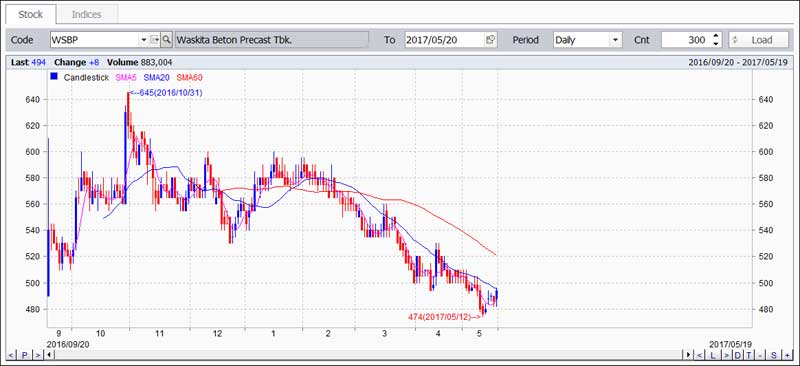Click the 'D' button at bottom right
The height and width of the screenshot is (366, 800).
(738, 355)
